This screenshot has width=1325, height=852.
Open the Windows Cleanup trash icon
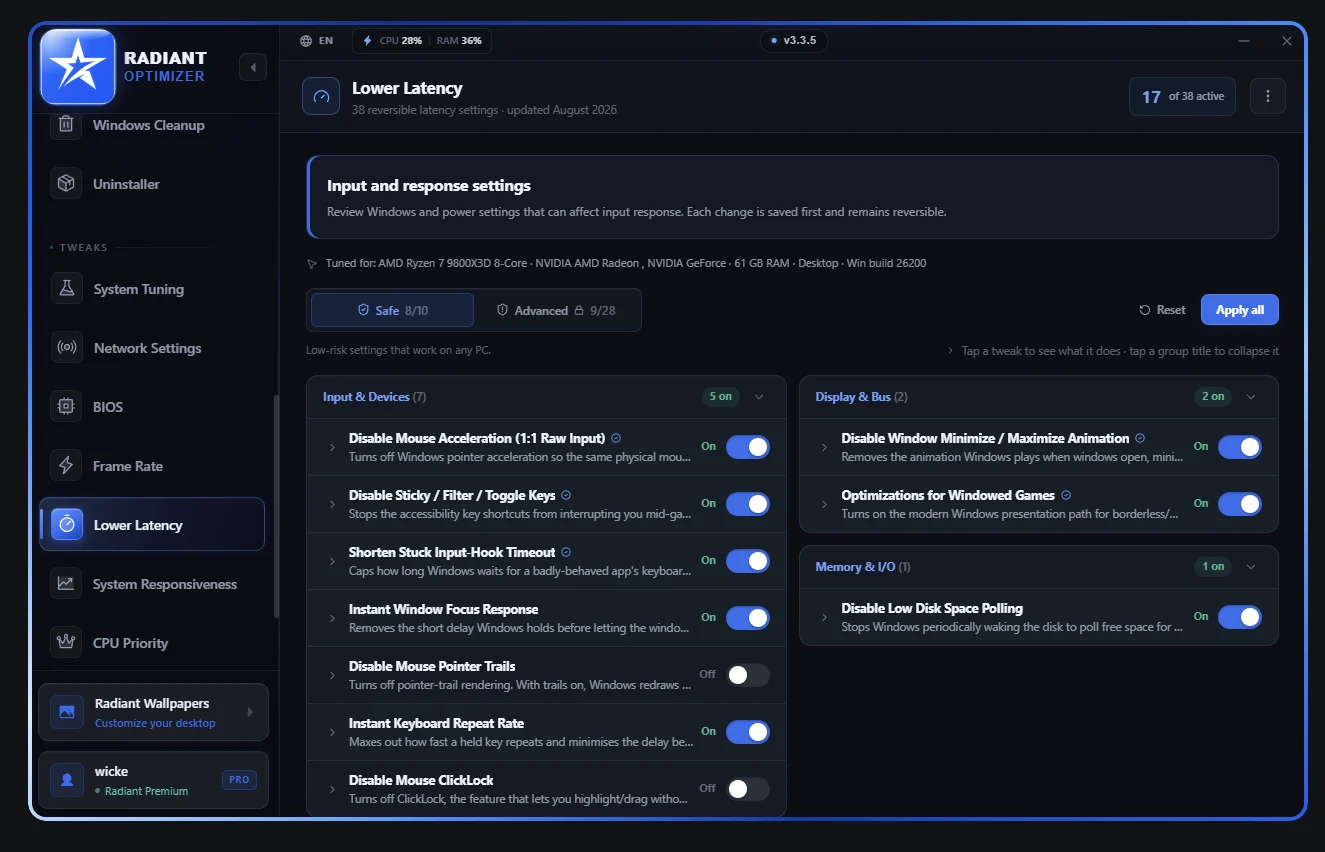(66, 125)
